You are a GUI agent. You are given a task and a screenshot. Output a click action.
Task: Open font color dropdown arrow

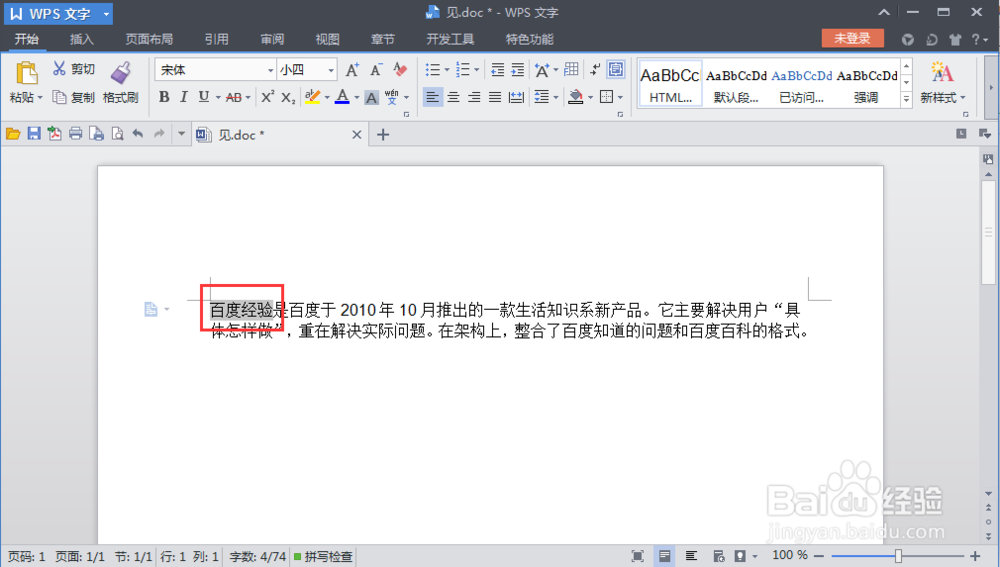pos(357,98)
